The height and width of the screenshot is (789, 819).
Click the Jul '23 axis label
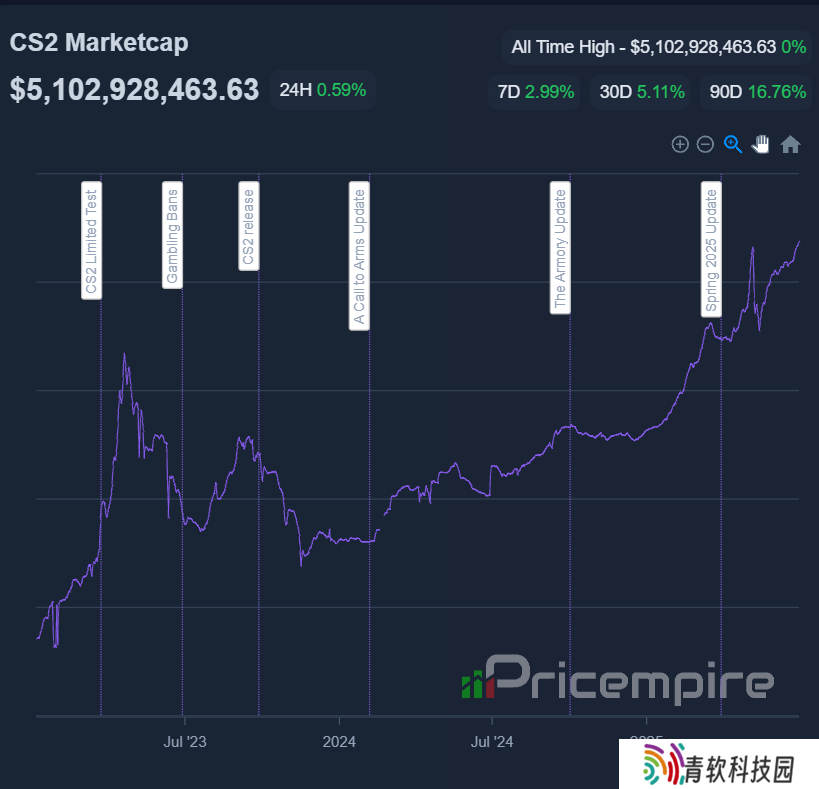(x=184, y=741)
